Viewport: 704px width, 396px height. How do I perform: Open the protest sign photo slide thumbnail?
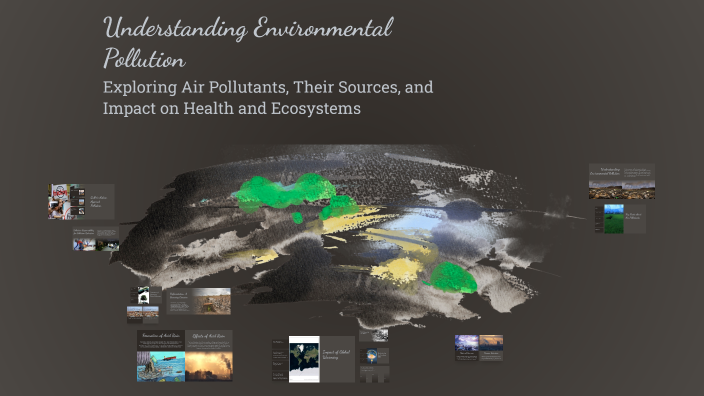coord(81,202)
